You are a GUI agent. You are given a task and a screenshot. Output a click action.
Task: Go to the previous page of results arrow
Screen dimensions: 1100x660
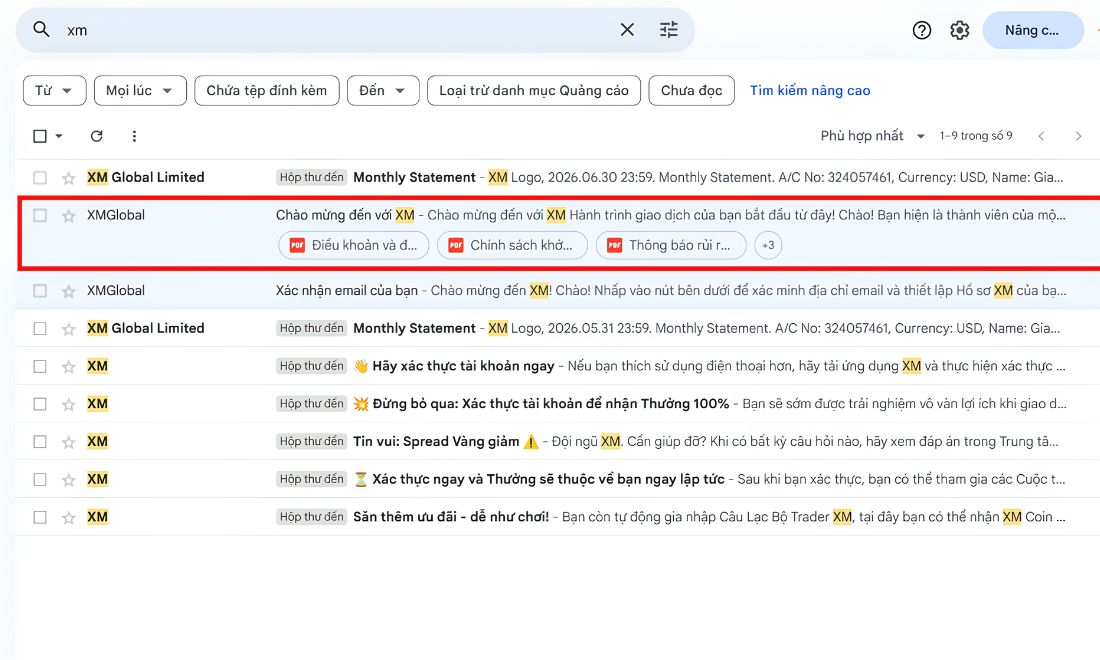click(1041, 136)
